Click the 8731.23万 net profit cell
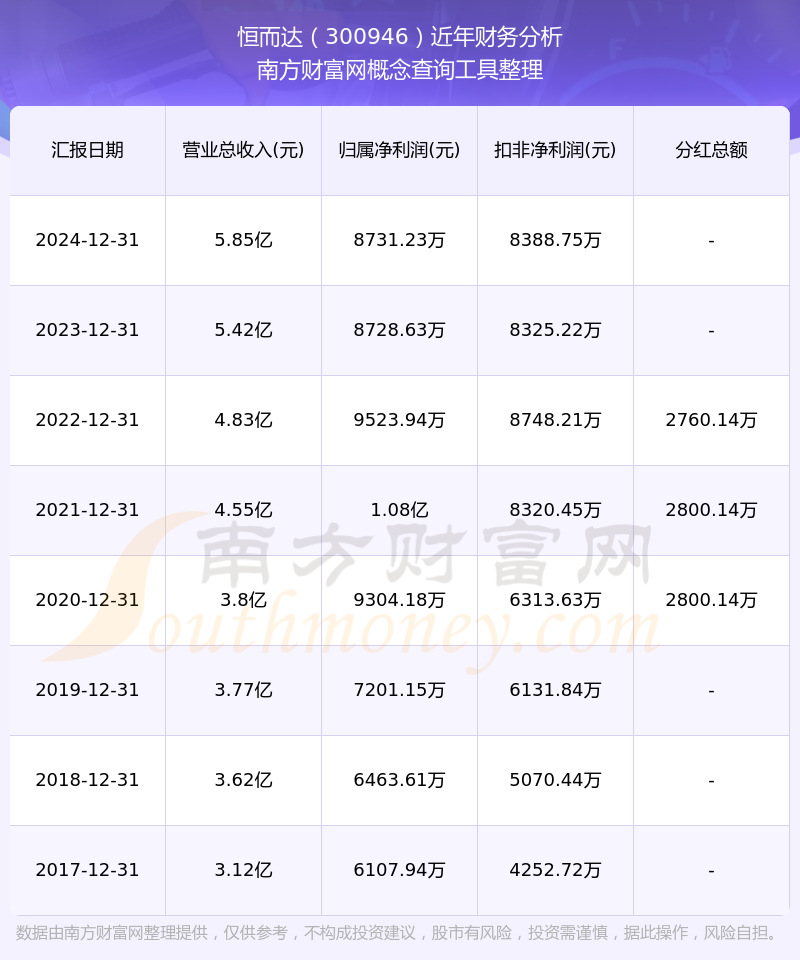The height and width of the screenshot is (960, 800). point(400,240)
